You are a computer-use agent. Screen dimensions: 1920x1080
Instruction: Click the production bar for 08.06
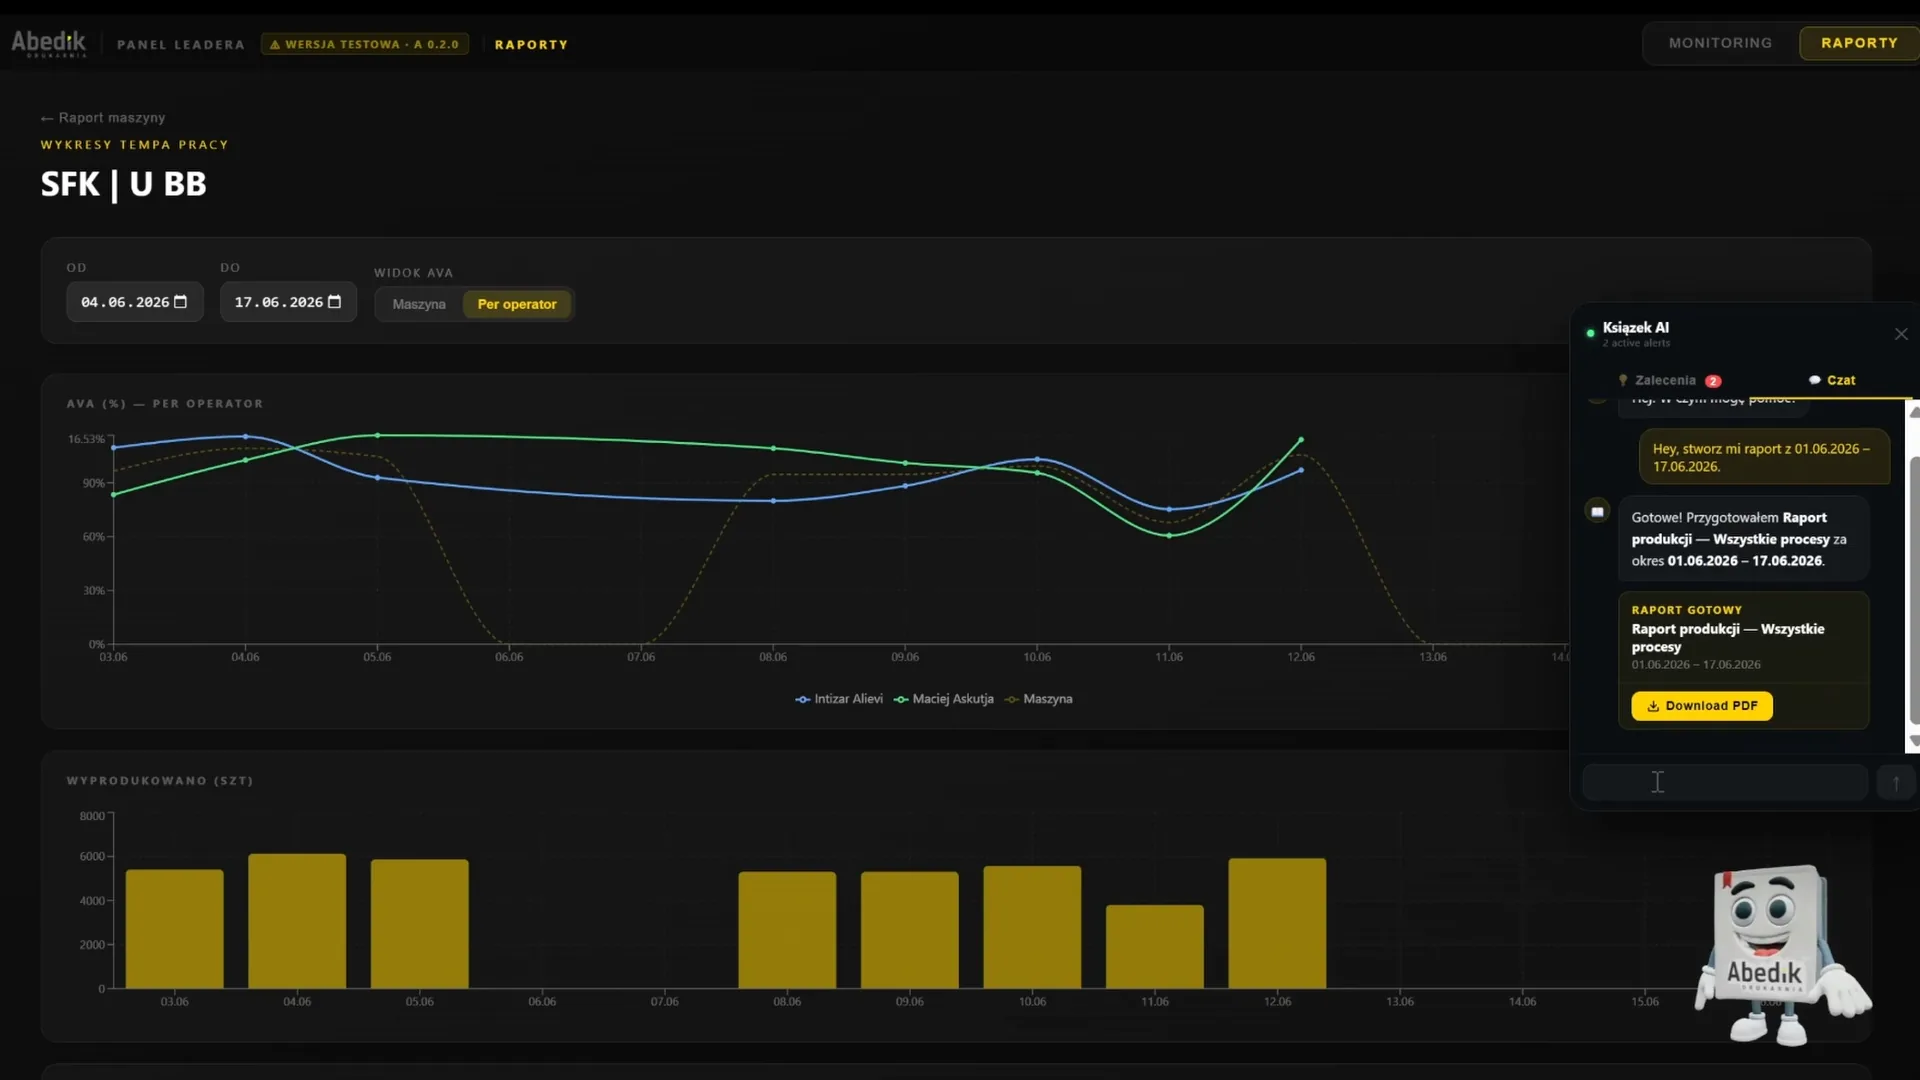pos(787,930)
